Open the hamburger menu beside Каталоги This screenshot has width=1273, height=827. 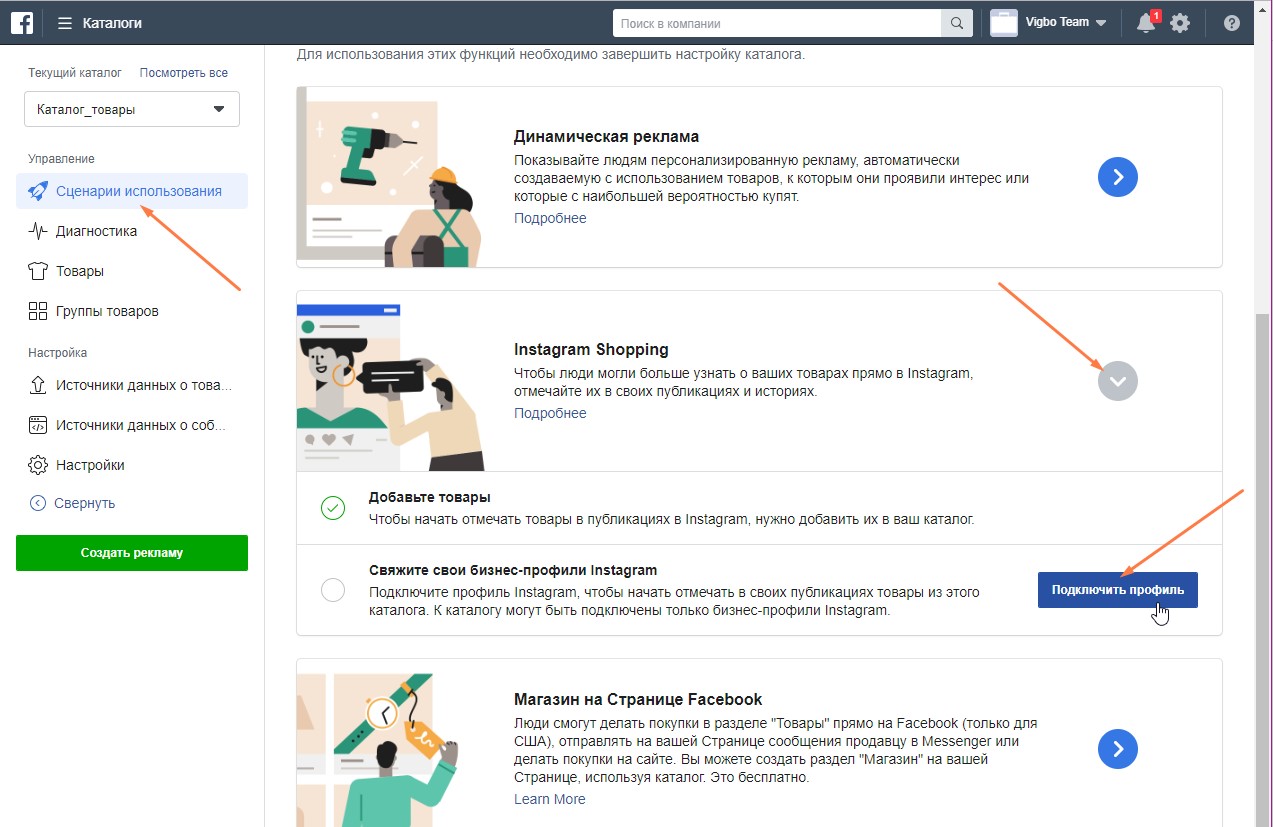pos(64,22)
